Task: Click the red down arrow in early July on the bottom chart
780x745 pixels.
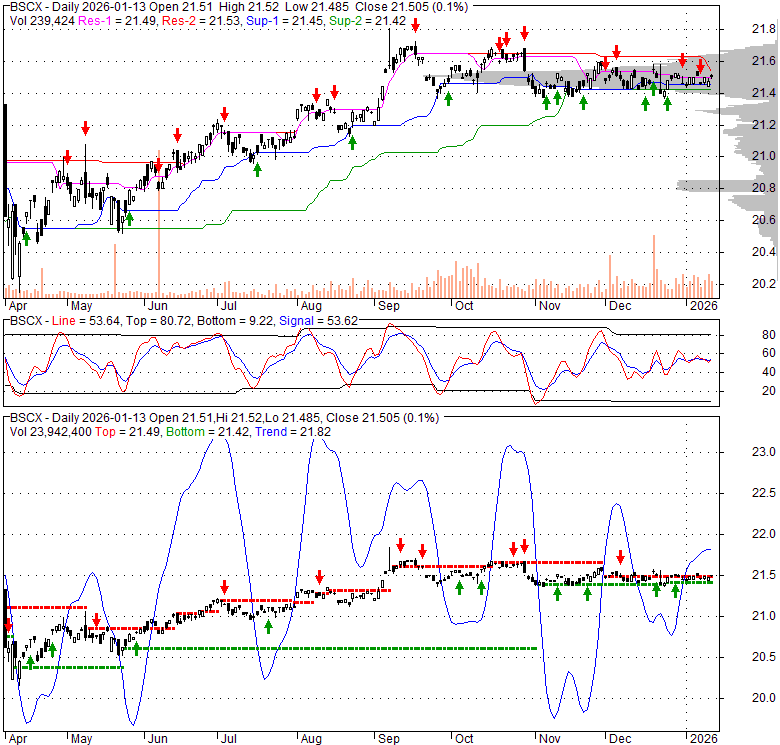Action: 225,586
